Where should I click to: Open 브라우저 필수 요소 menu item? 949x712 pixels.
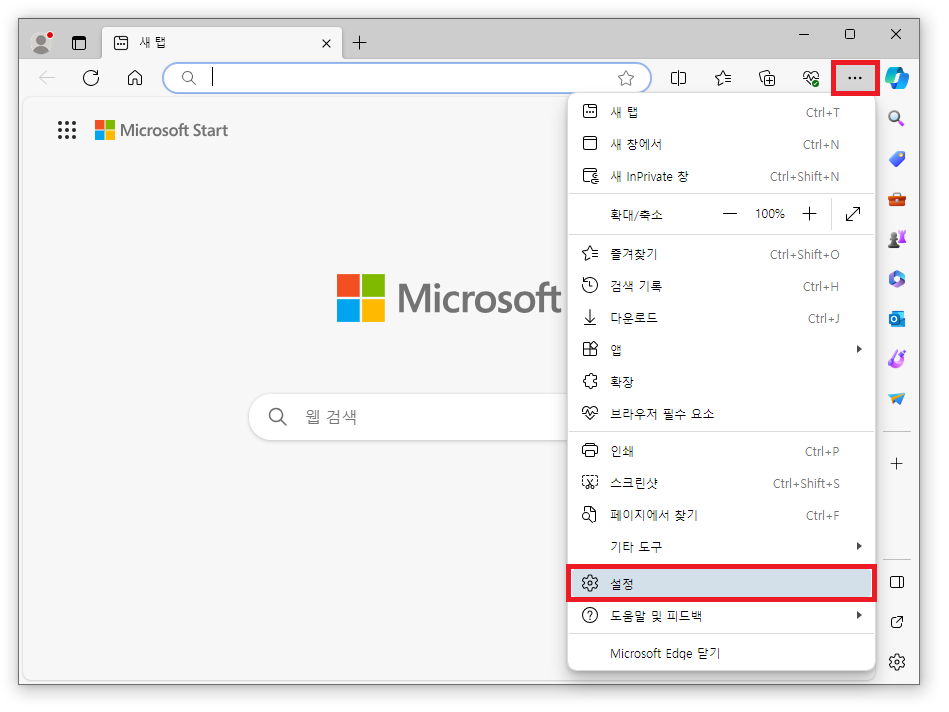[721, 414]
